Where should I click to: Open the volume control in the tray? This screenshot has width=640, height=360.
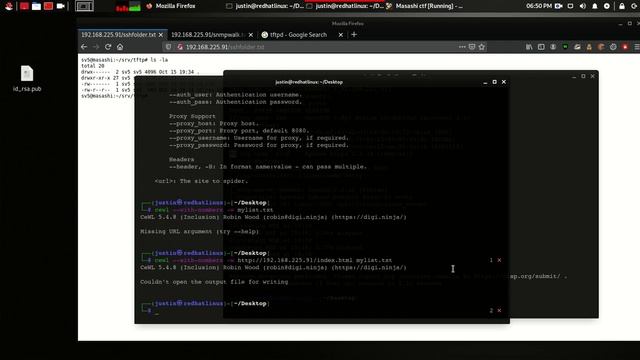[x=582, y=6]
